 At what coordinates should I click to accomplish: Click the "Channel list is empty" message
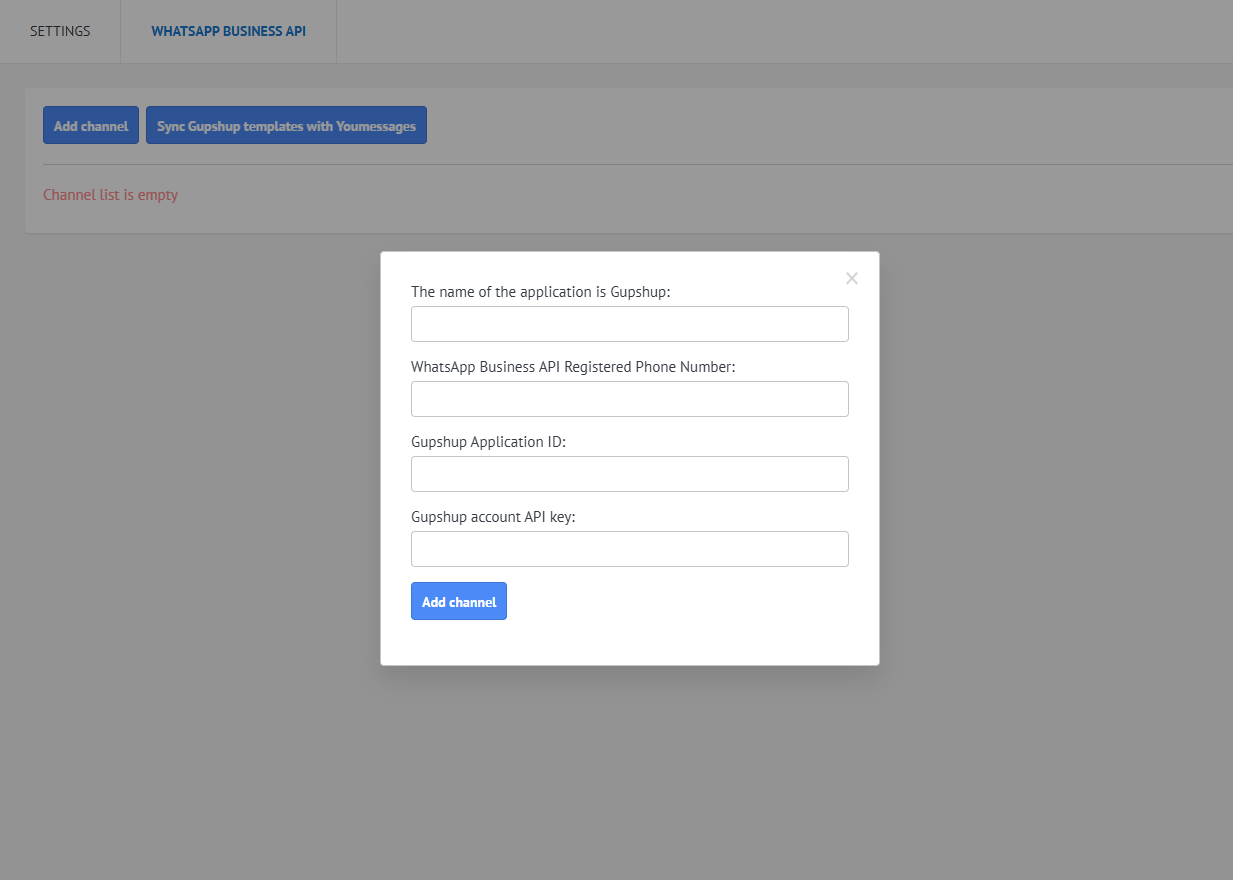[110, 195]
